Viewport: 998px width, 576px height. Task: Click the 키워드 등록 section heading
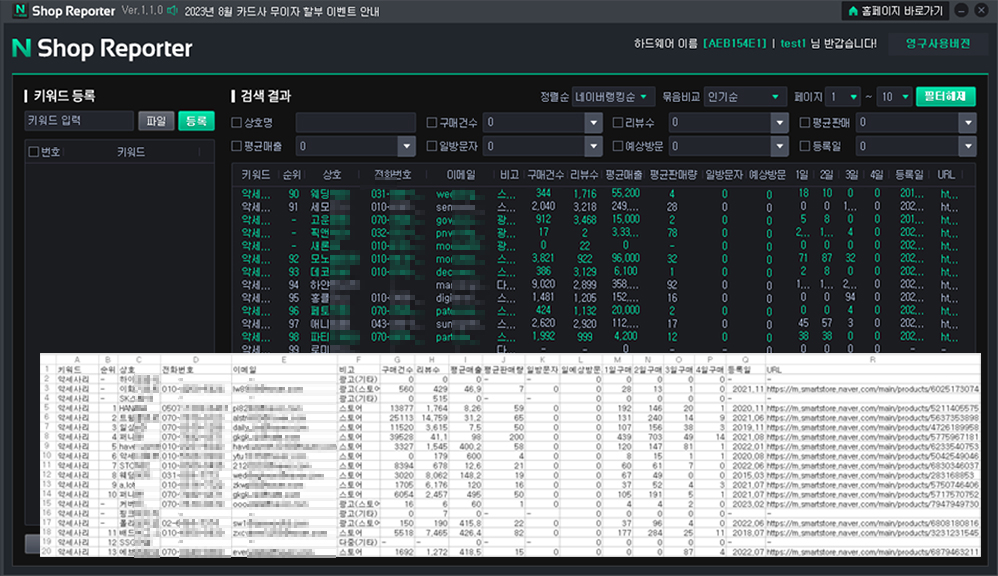(64, 96)
